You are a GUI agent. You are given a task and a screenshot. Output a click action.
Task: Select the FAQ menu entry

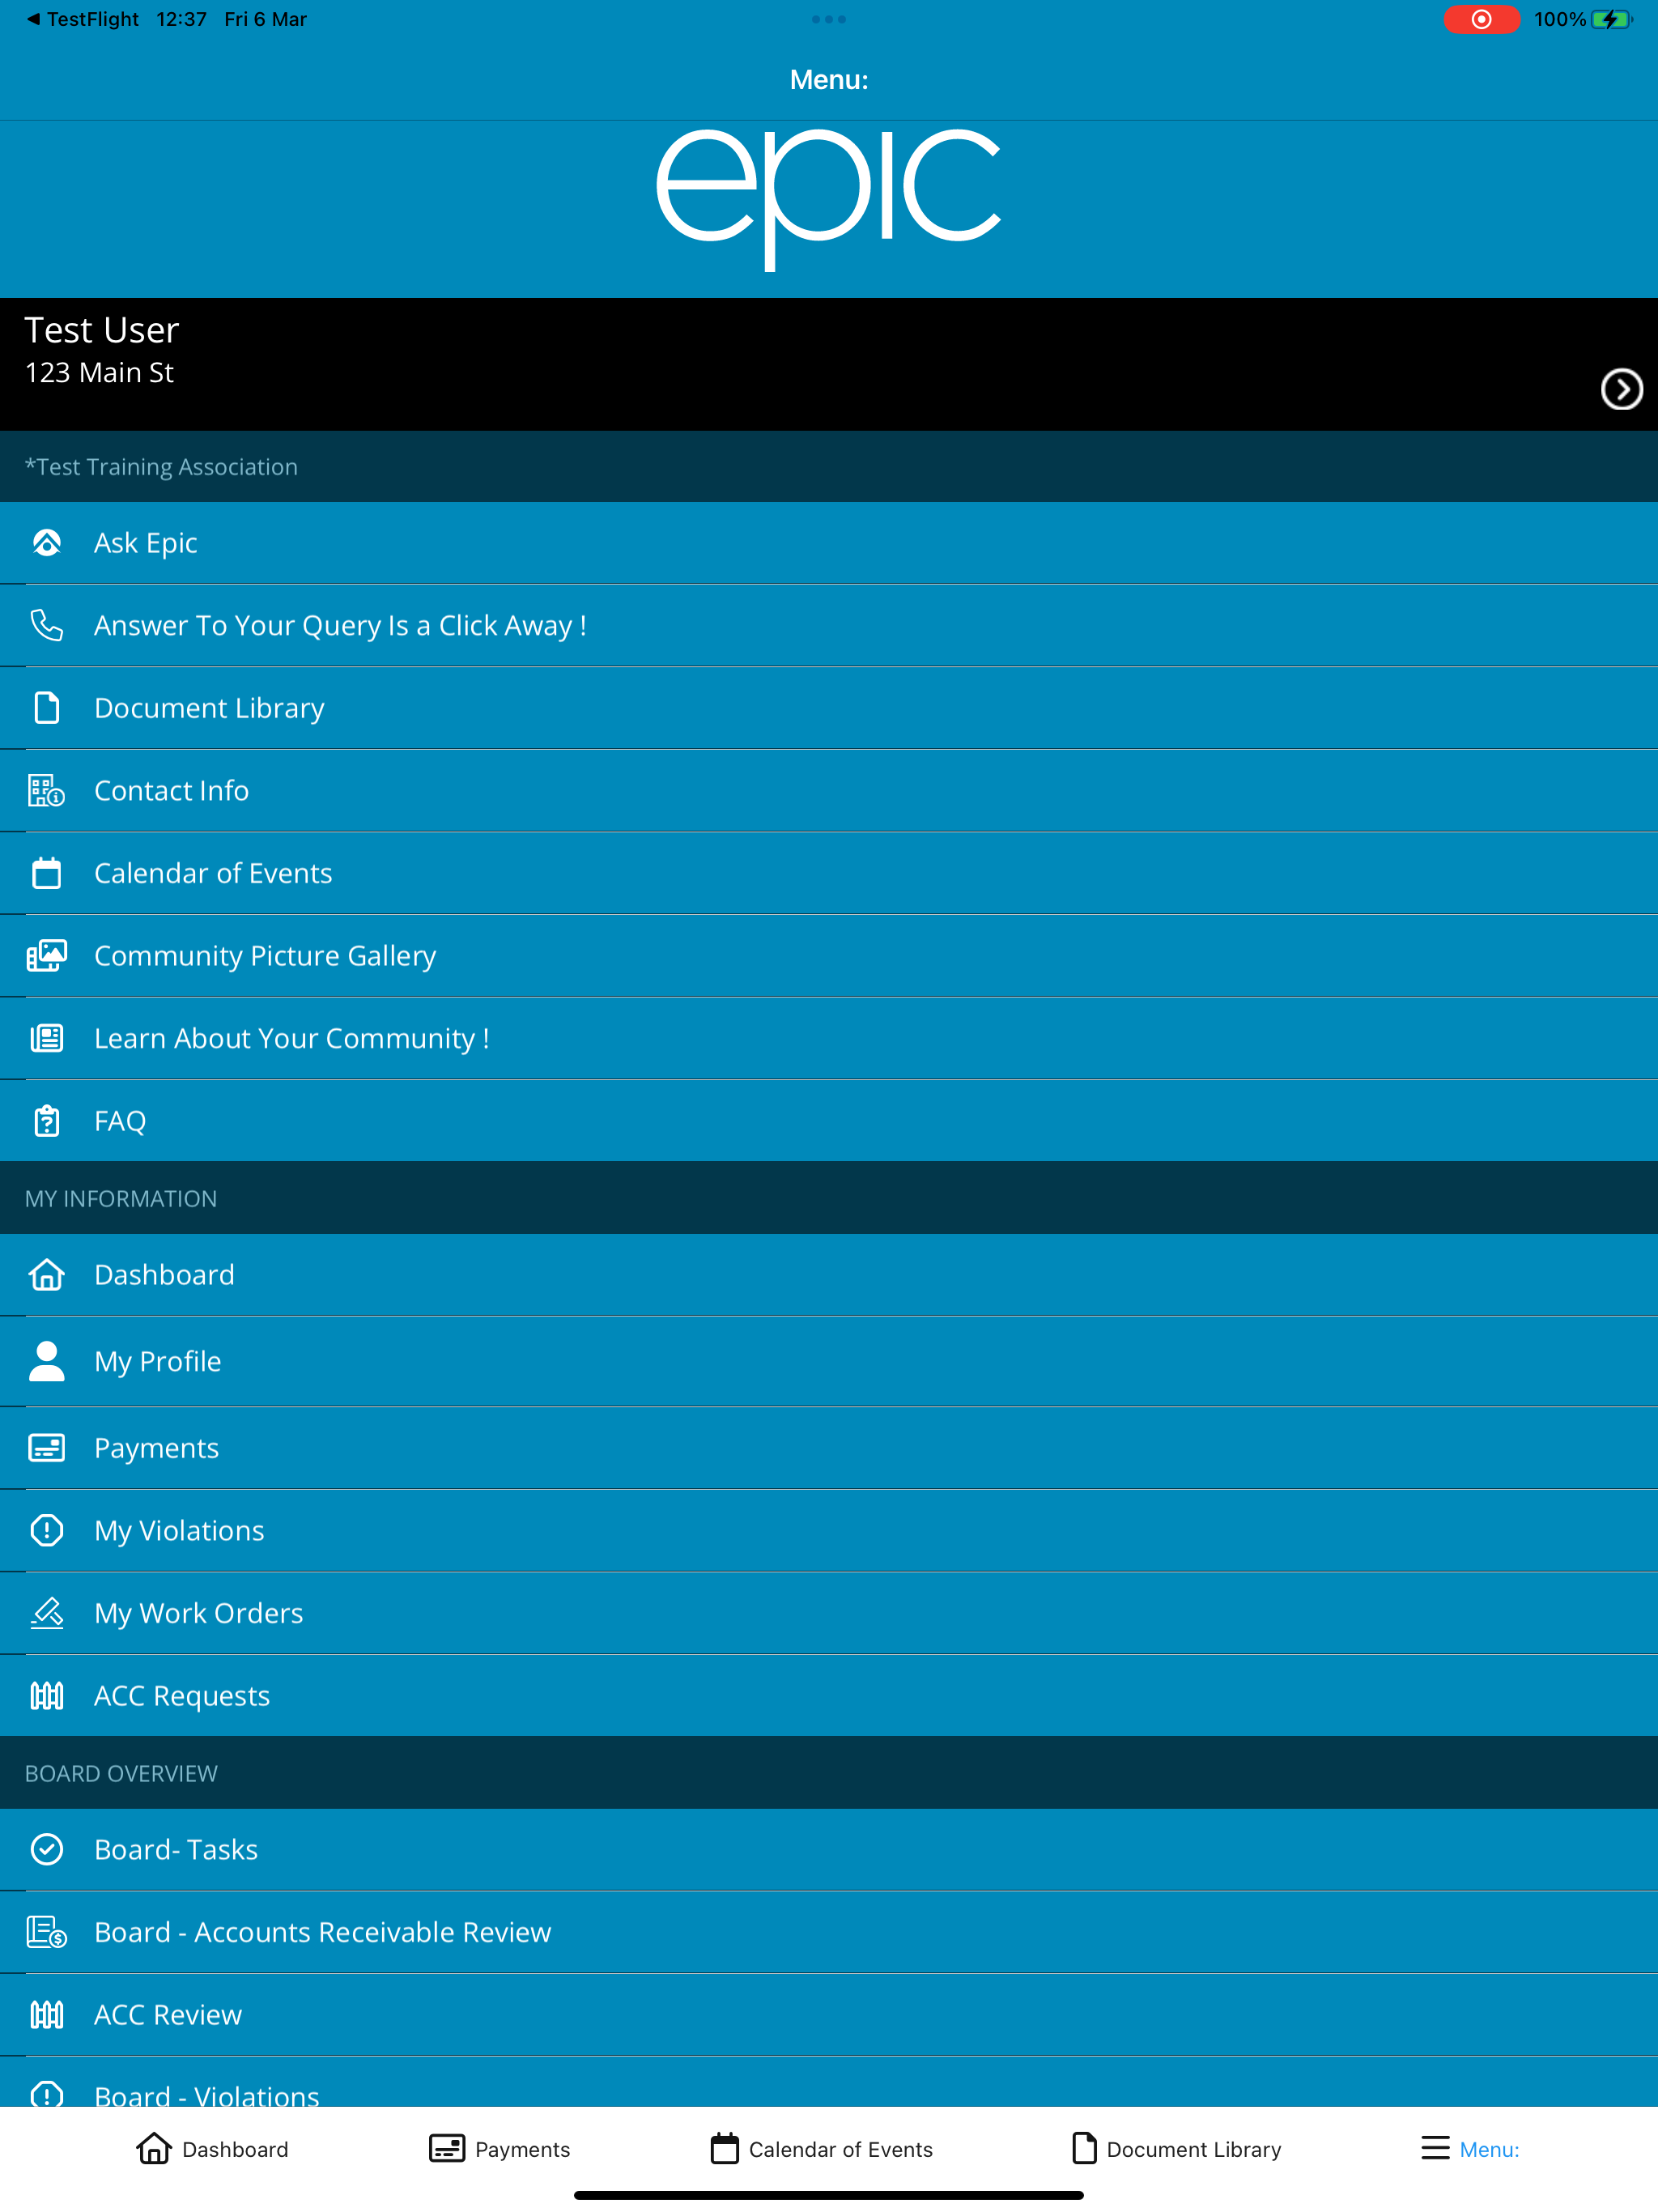[829, 1121]
